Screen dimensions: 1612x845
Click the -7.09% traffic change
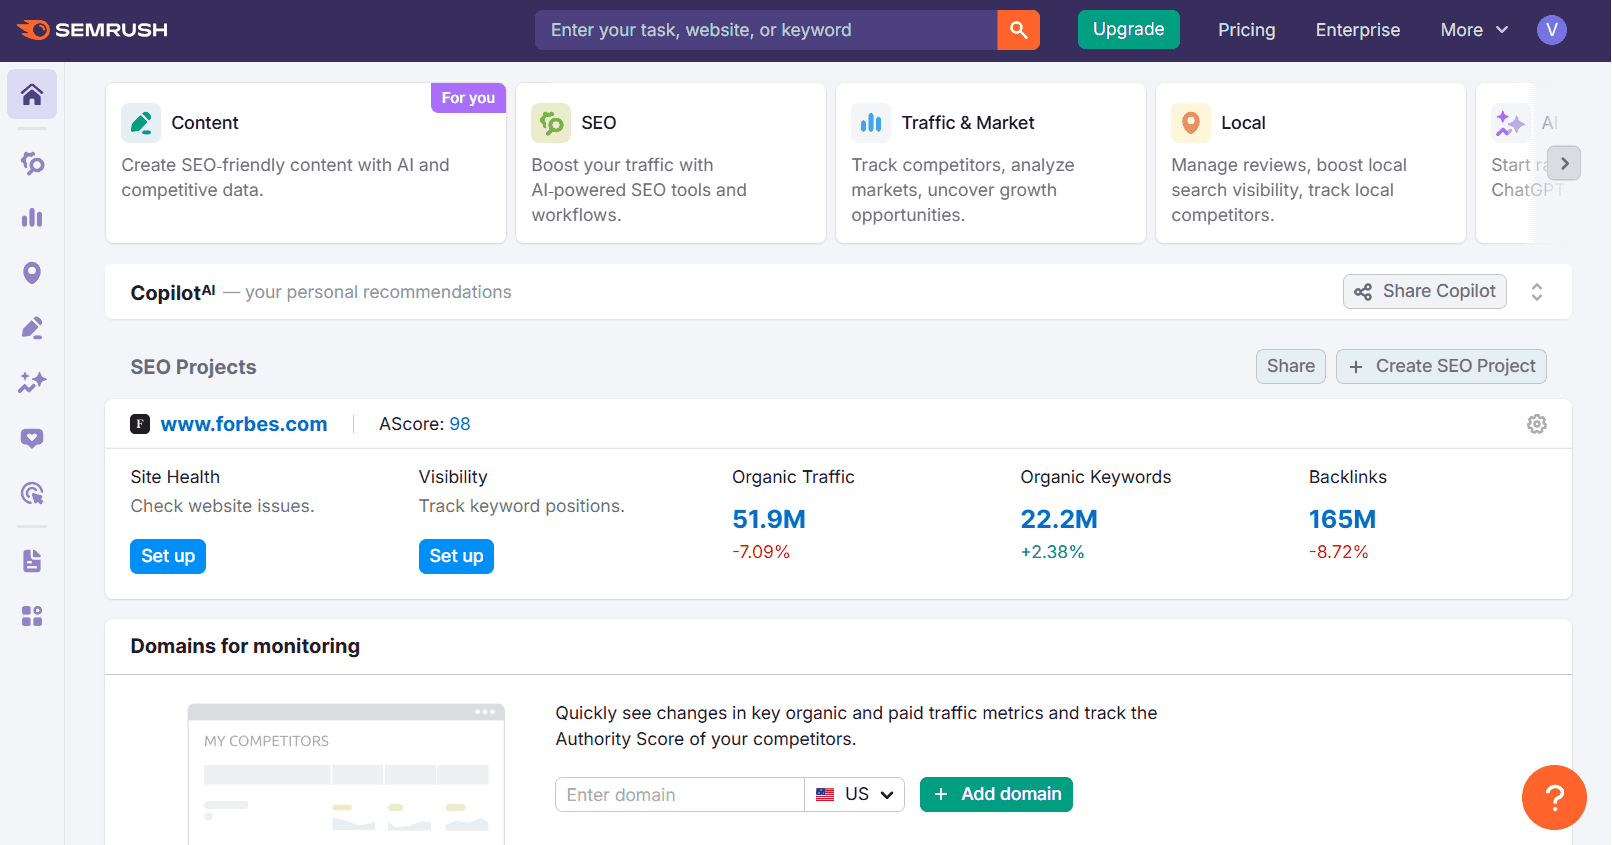click(761, 552)
